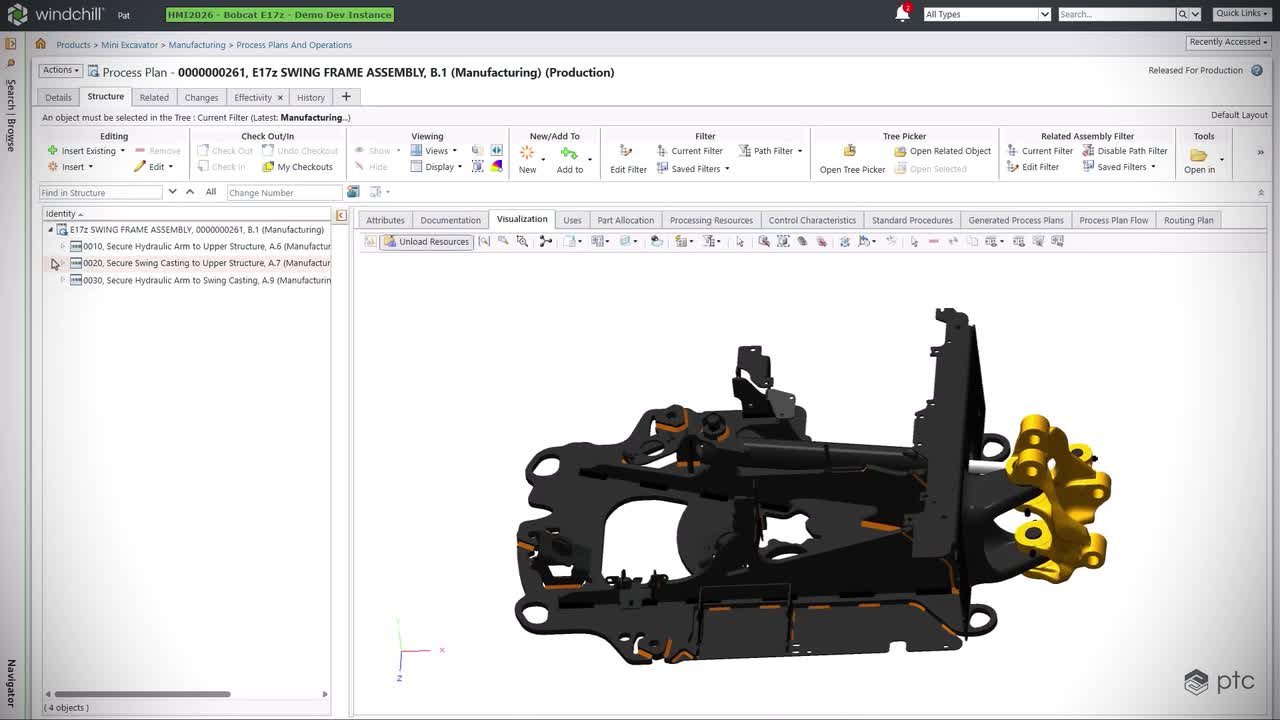The width and height of the screenshot is (1280, 720).
Task: Click the Add to icon
Action: [x=569, y=153]
